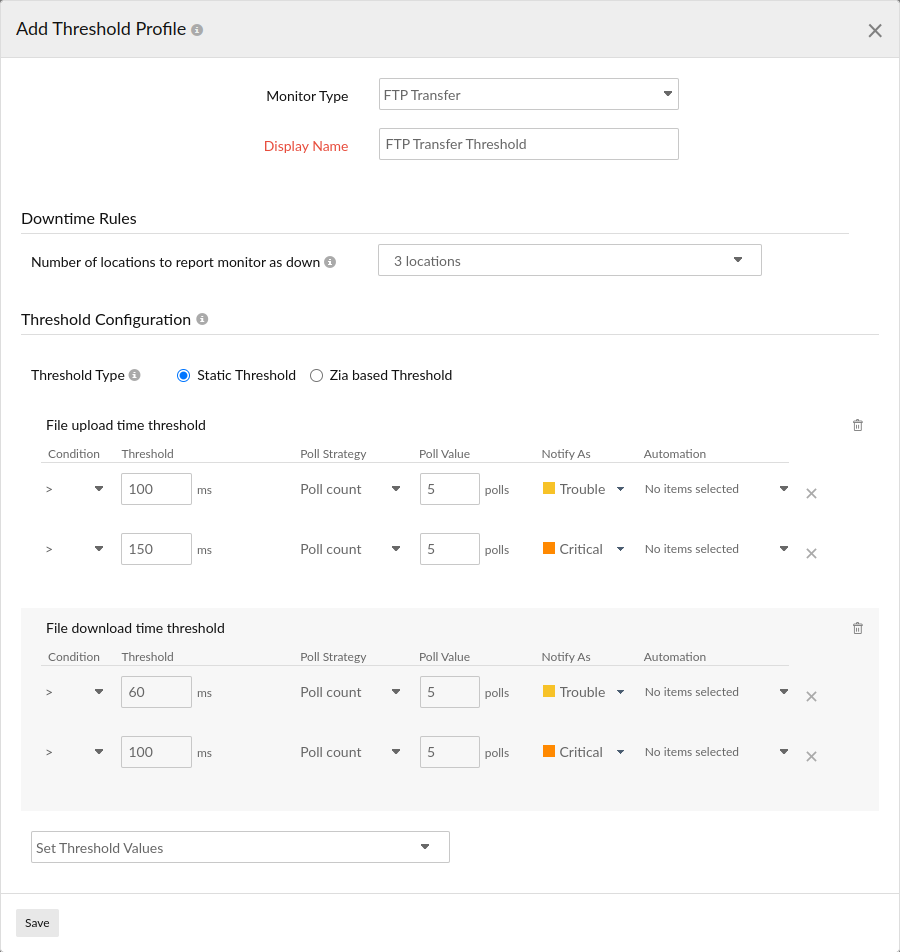Click the orange Critical severity color swatch
This screenshot has height=952, width=900.
[x=551, y=548]
